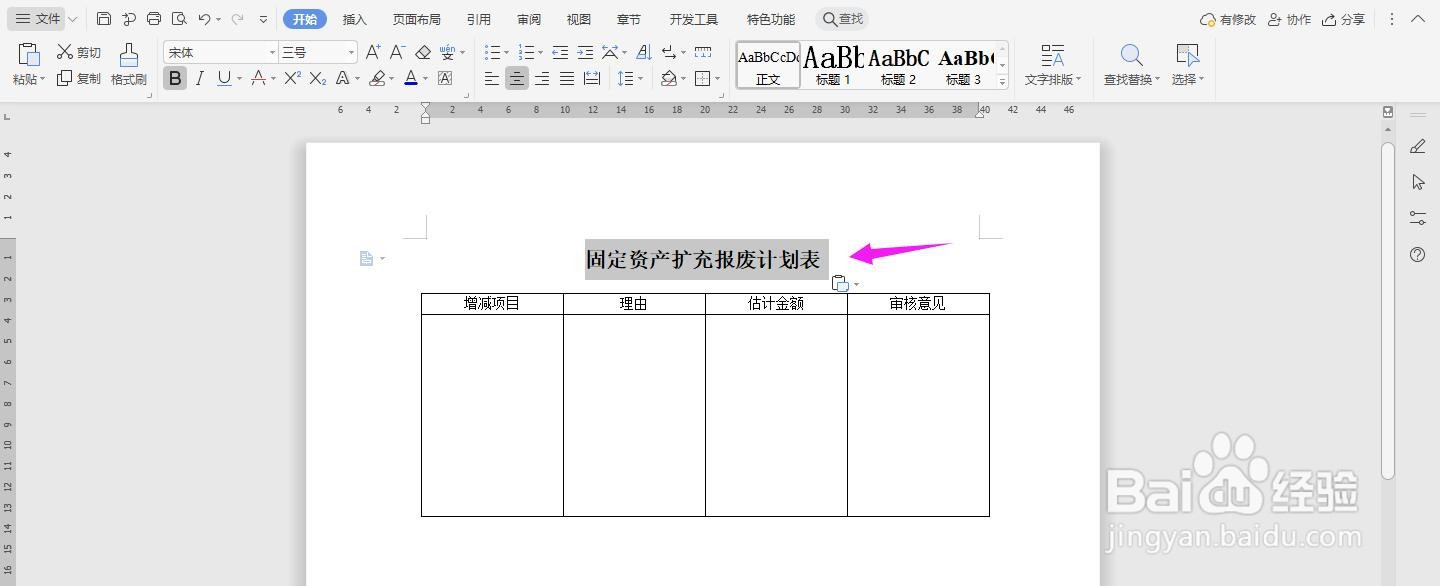
Task: Click the Sort A-Z icon
Action: [x=644, y=52]
